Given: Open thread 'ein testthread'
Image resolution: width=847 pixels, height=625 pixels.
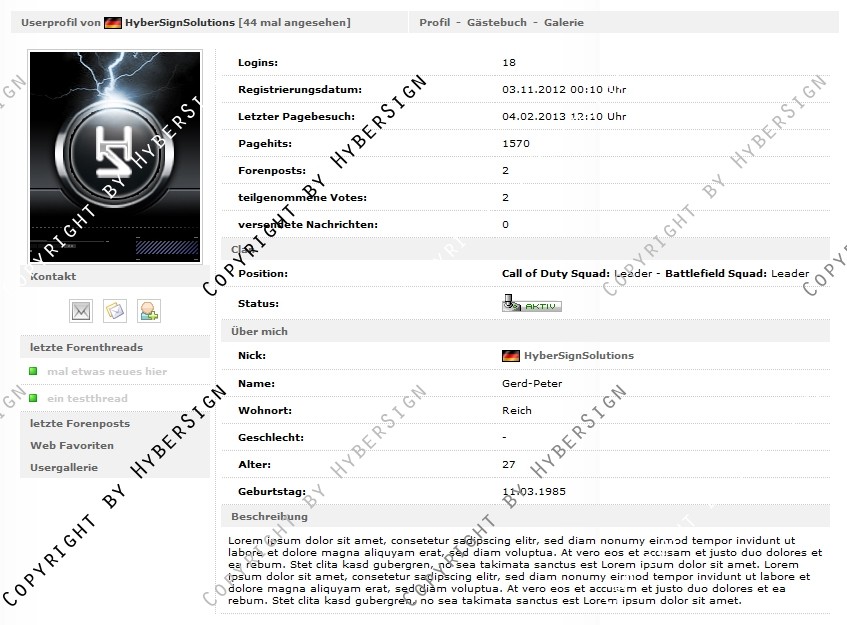Looking at the screenshot, I should pos(88,398).
